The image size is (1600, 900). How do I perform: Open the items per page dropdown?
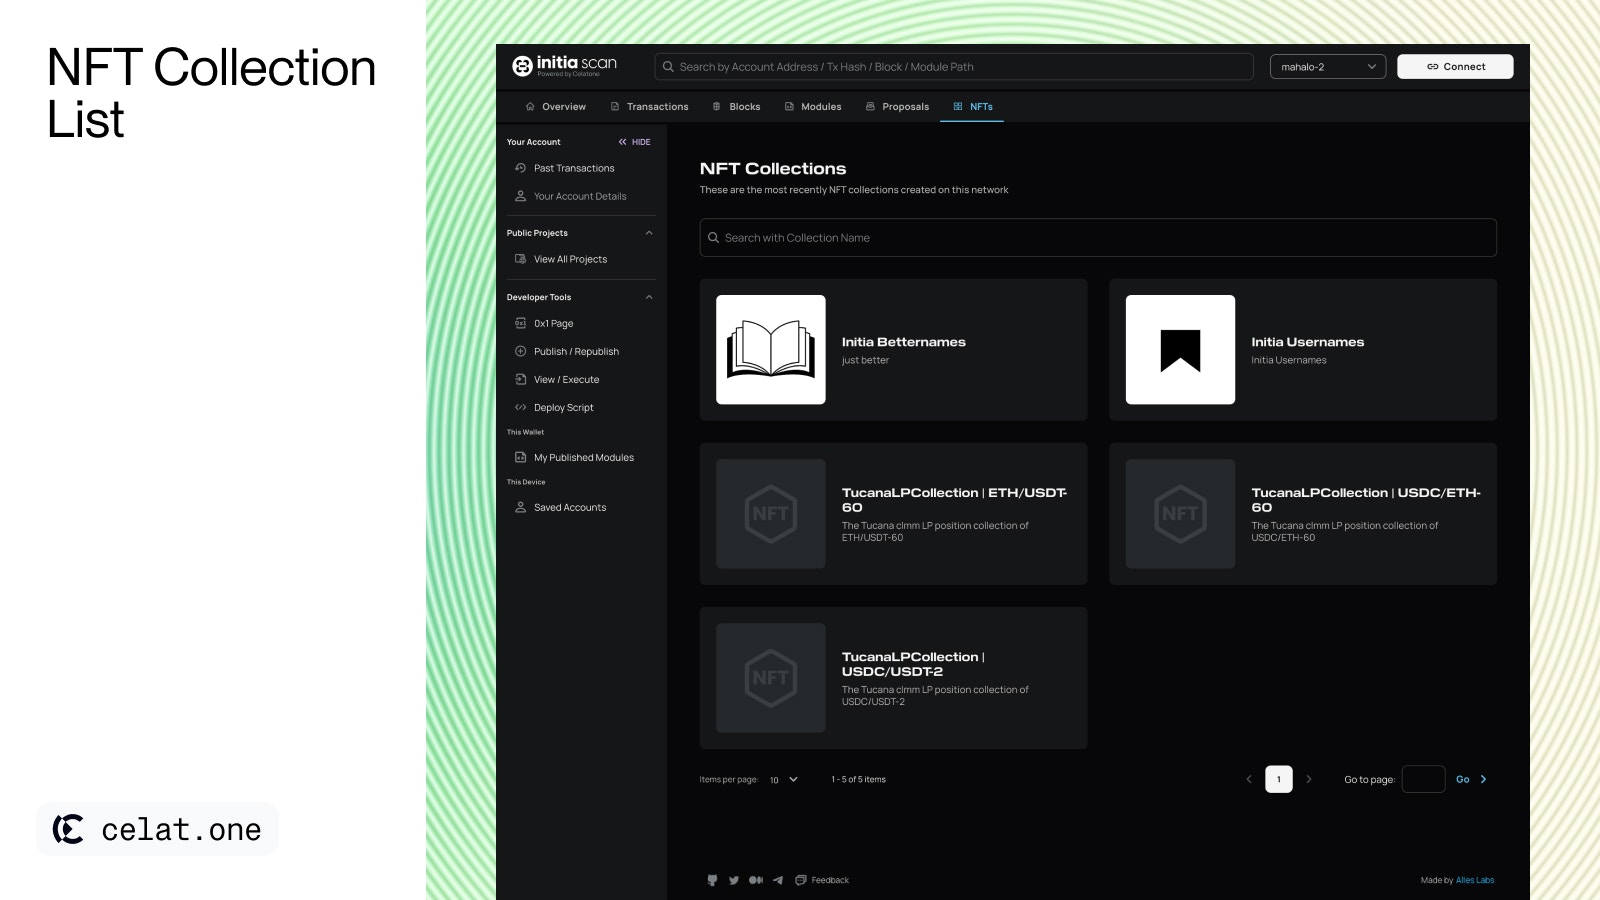coord(784,780)
